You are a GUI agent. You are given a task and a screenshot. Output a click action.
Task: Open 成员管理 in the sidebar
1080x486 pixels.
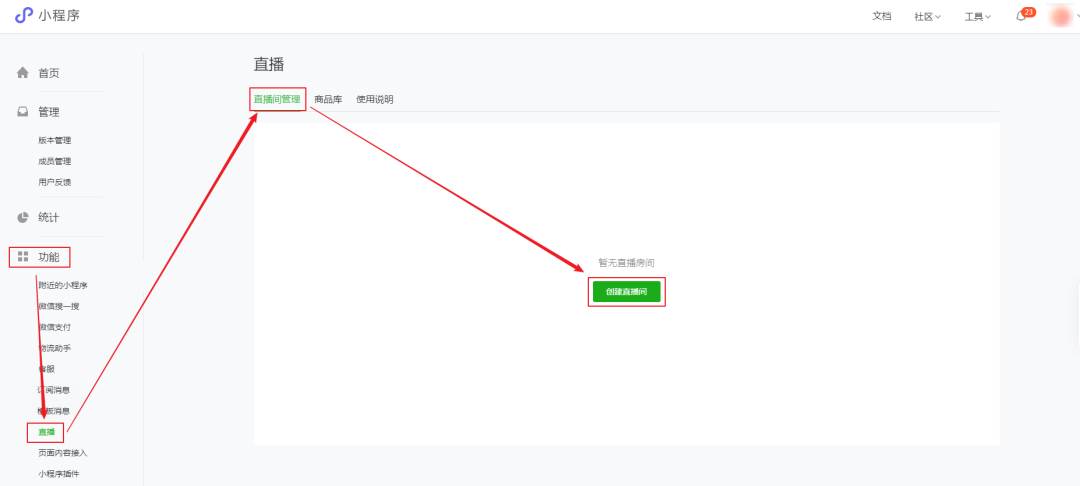point(54,161)
